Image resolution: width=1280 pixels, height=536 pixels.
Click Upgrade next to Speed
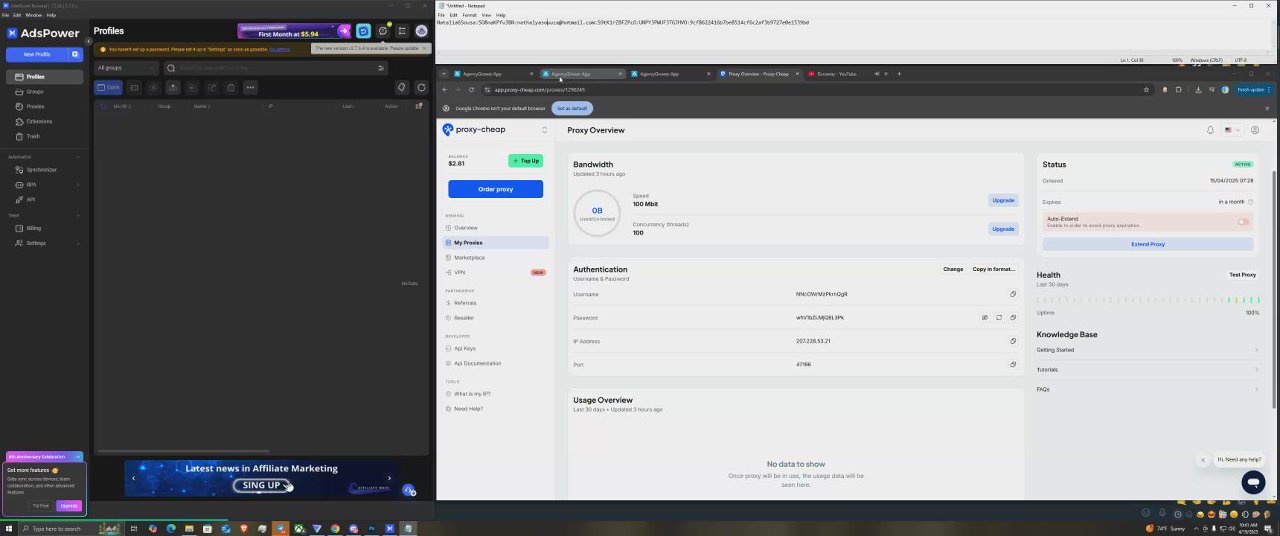coord(1003,200)
